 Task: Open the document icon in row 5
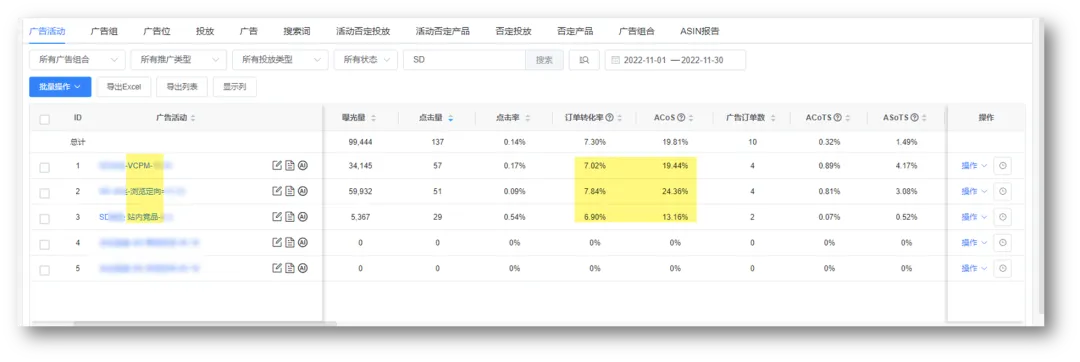(290, 268)
